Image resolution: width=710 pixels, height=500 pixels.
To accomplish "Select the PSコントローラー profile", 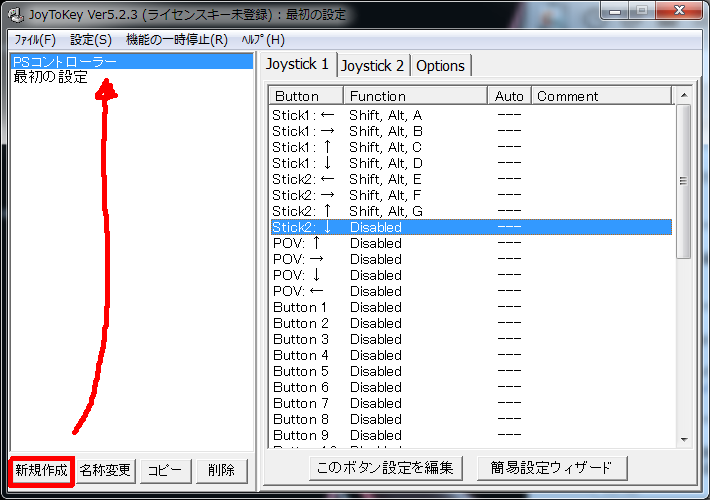I will click(x=131, y=62).
